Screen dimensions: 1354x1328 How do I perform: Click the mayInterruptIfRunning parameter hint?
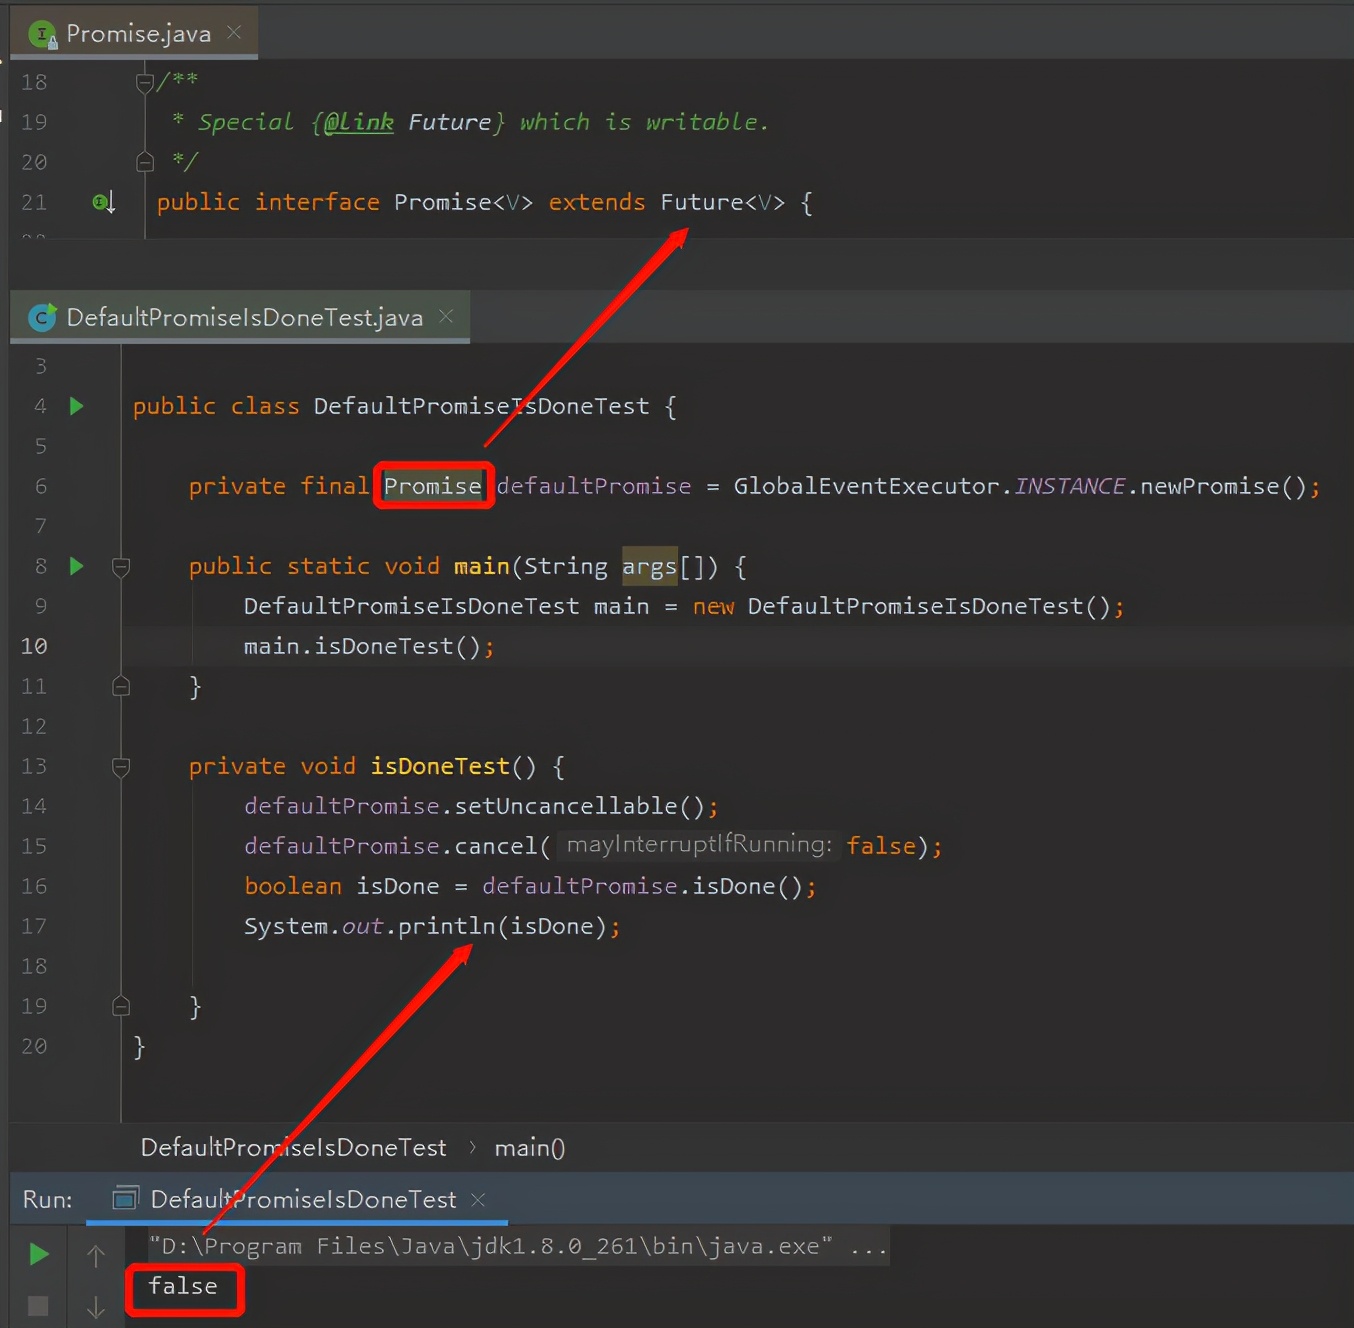point(698,845)
